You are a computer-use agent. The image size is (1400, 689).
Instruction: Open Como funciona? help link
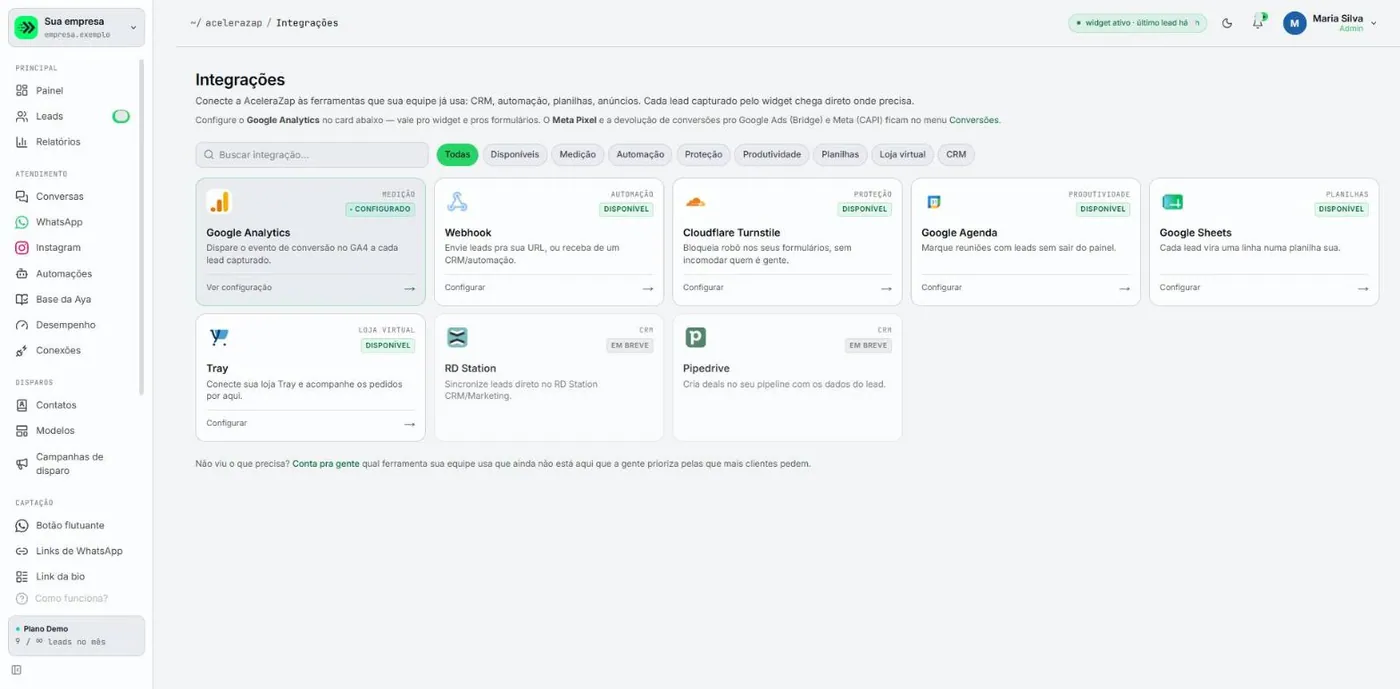click(71, 598)
